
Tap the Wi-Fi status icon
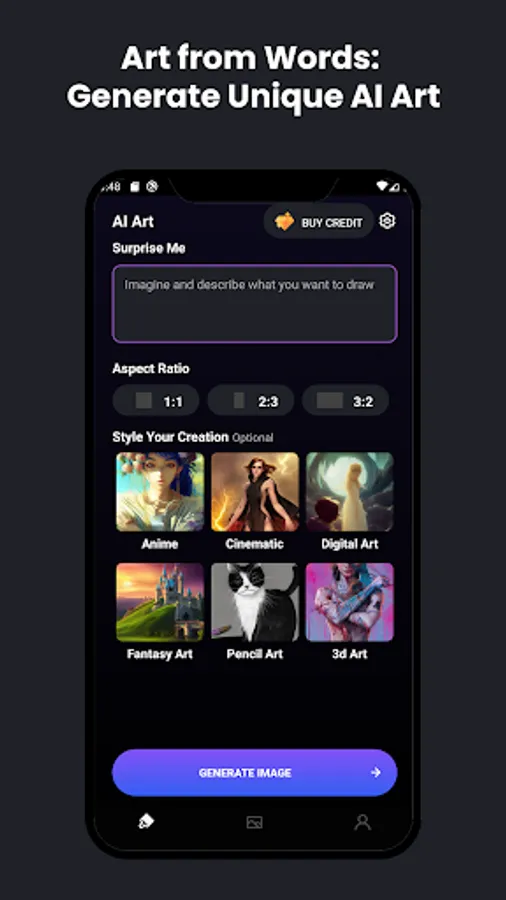383,186
